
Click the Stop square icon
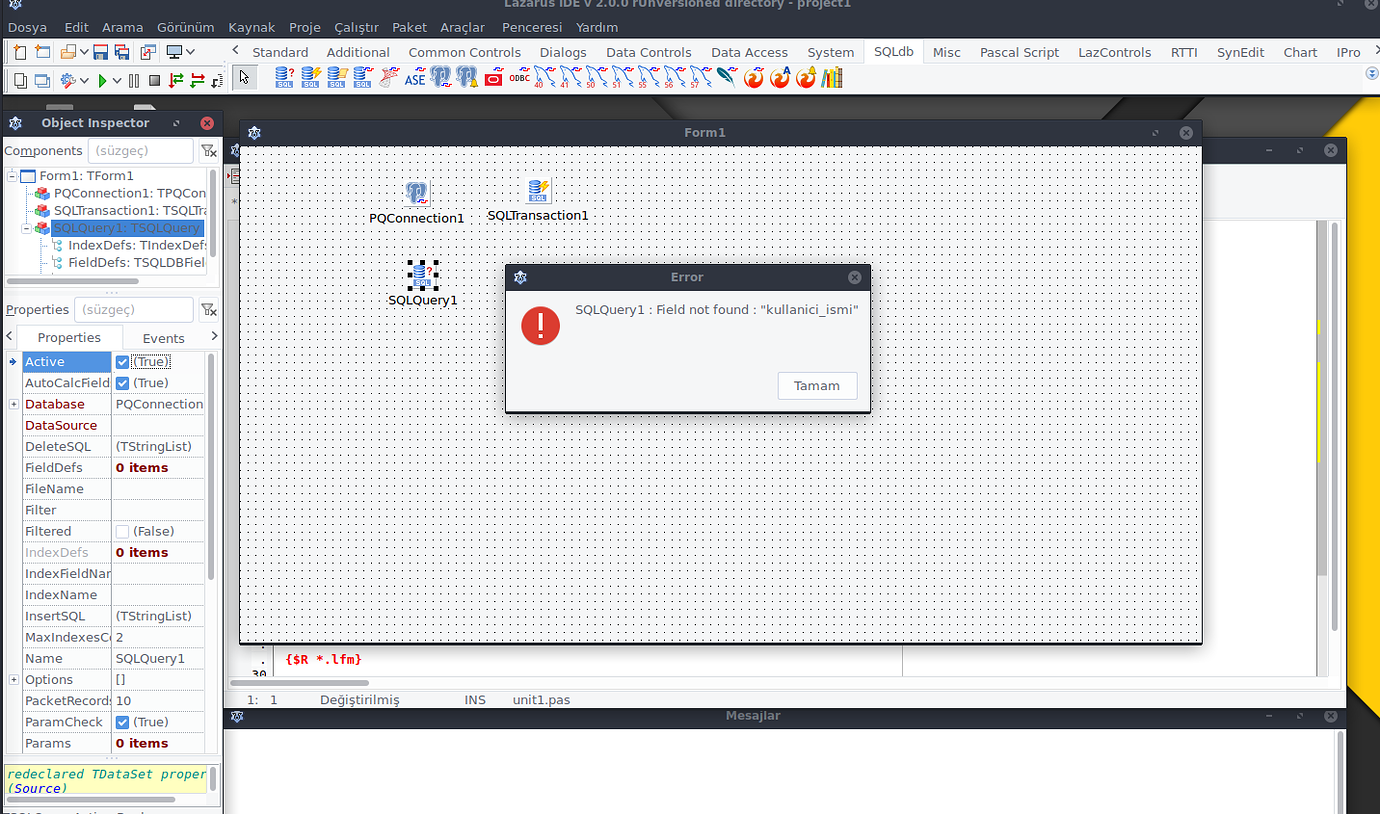click(x=154, y=81)
